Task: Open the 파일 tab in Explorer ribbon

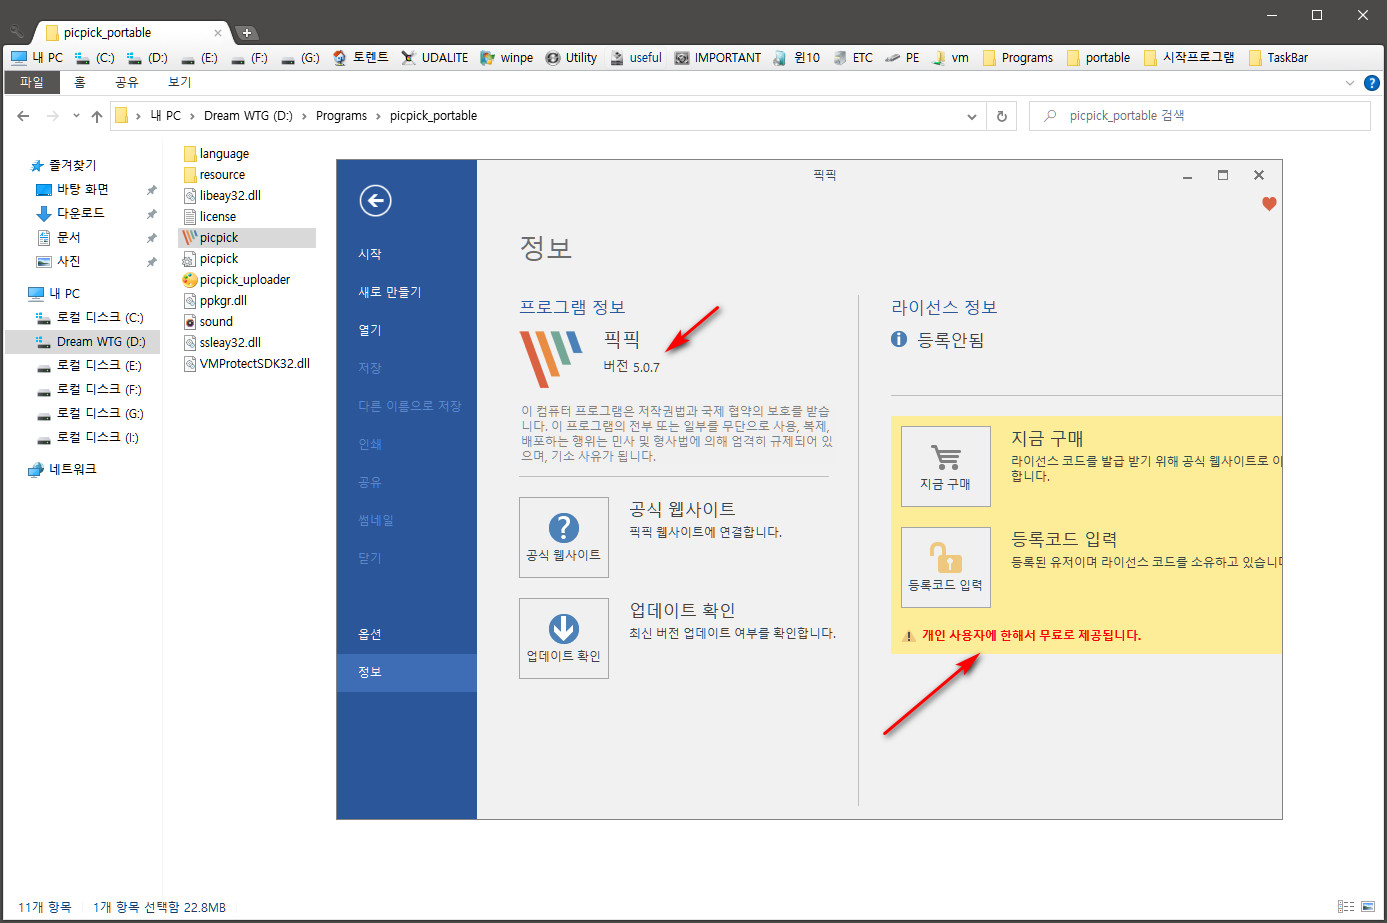Action: click(32, 82)
